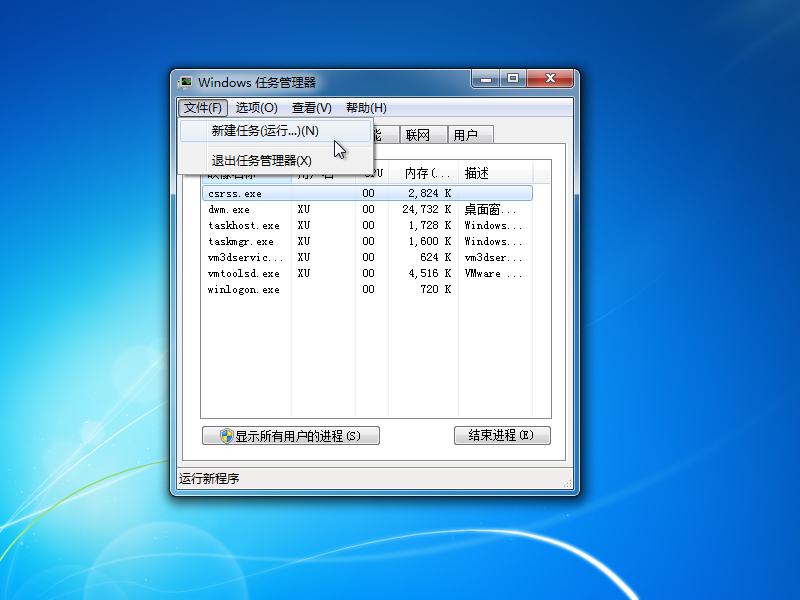Select the vmtoolsd.exe process row
Viewport: 800px width, 600px height.
click(245, 273)
